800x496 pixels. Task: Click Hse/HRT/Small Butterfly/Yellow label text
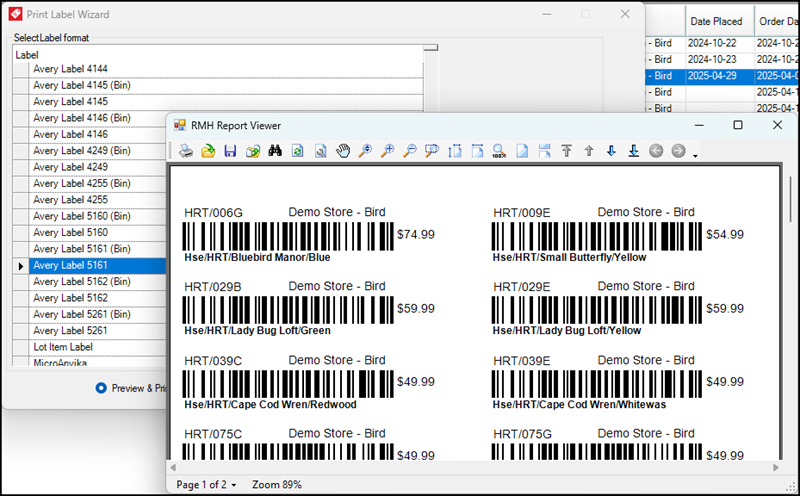(569, 257)
